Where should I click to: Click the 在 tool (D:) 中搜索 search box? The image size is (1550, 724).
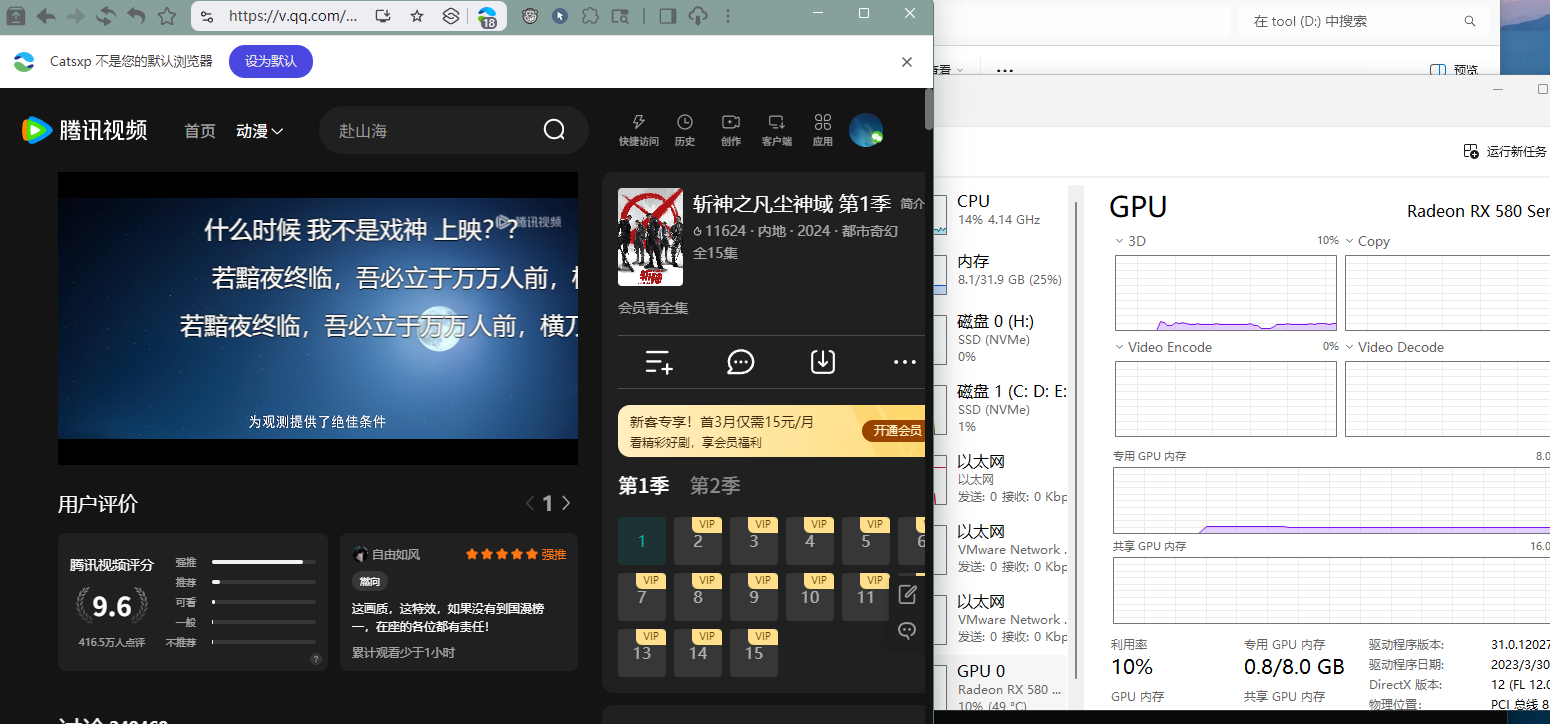1362,21
